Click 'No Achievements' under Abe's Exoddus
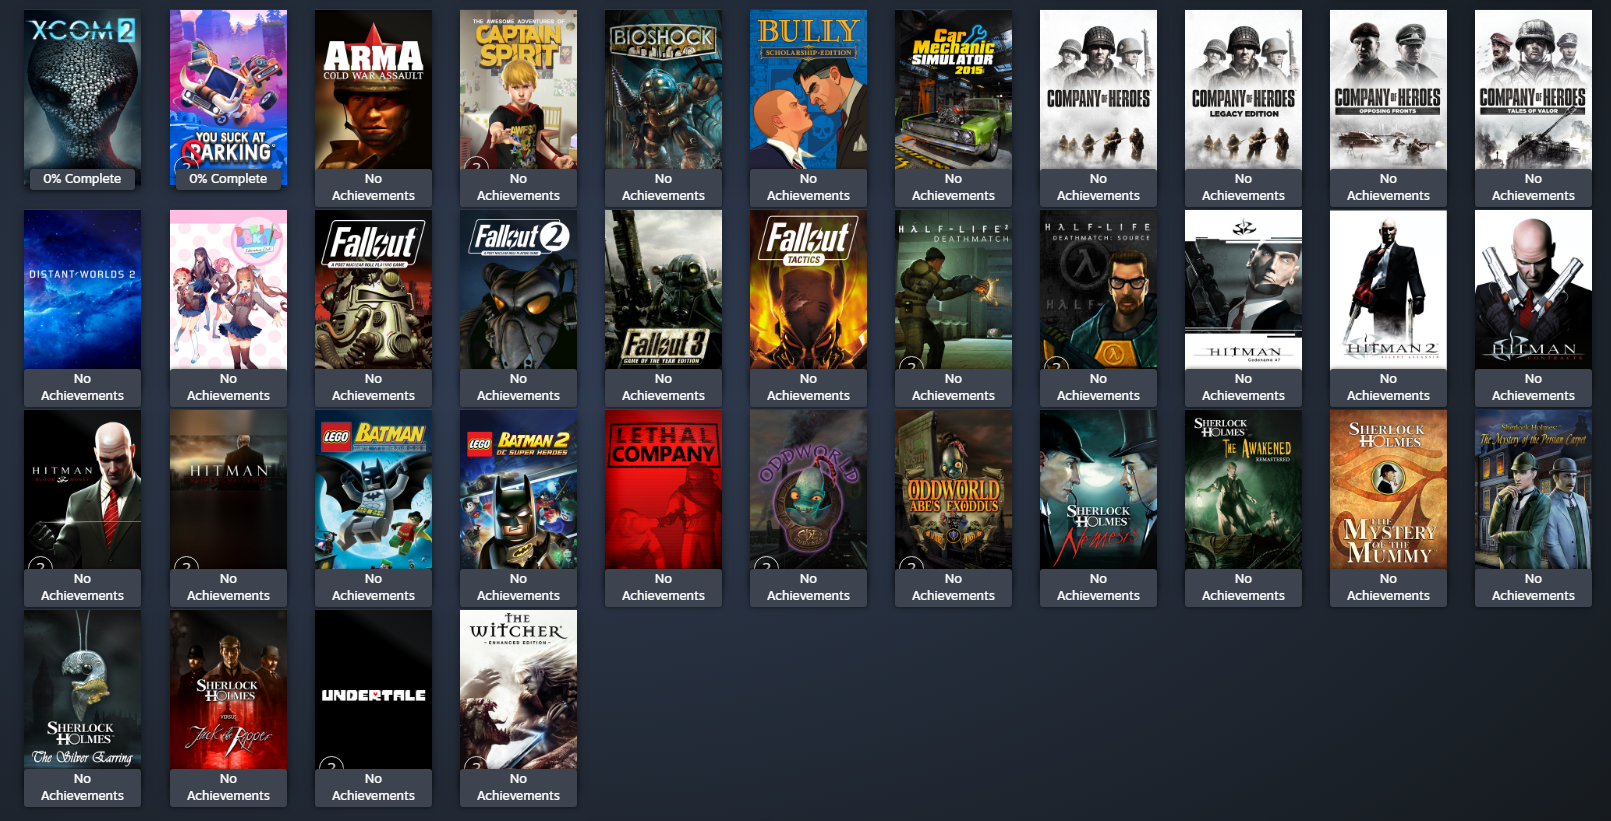 point(953,587)
